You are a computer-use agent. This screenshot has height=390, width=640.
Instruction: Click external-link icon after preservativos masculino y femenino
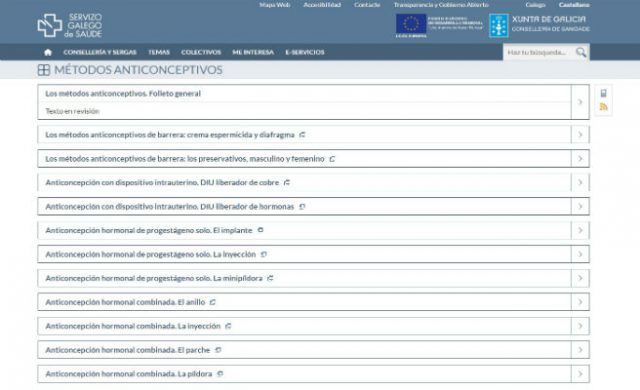click(332, 159)
